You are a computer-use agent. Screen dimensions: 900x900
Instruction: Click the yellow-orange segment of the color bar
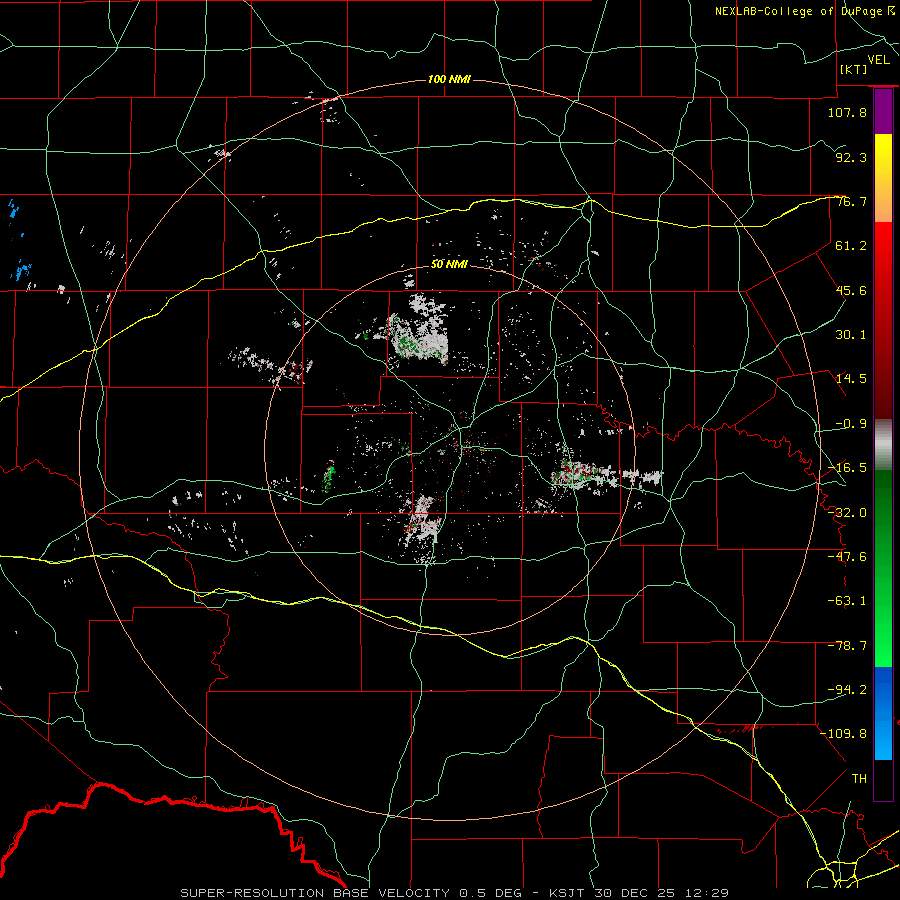click(x=883, y=178)
